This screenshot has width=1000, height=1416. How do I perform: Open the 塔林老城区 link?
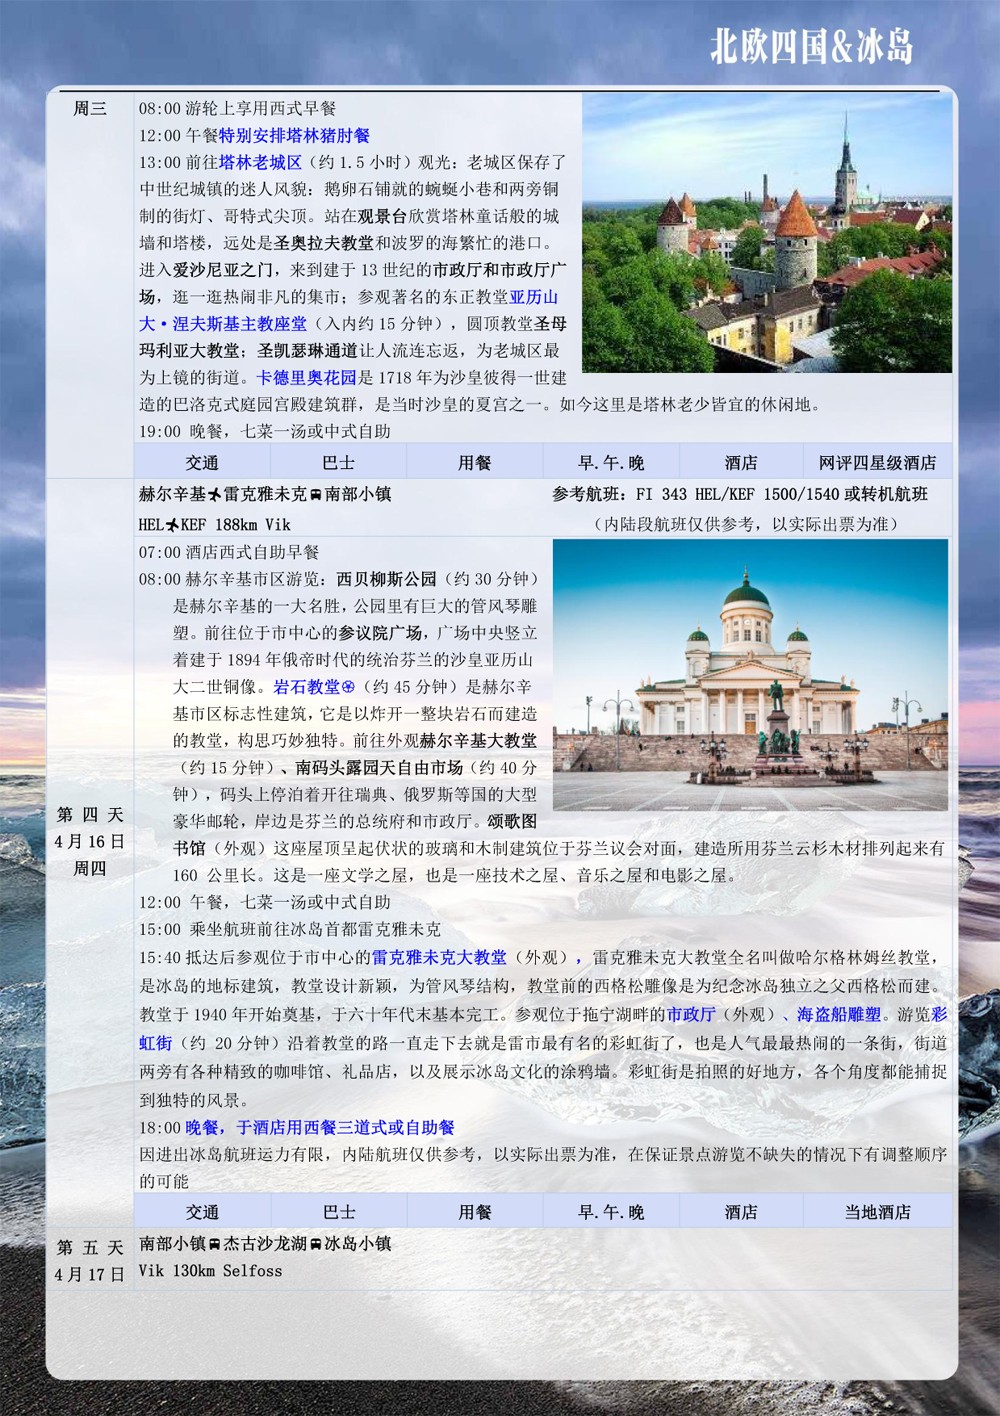point(260,162)
